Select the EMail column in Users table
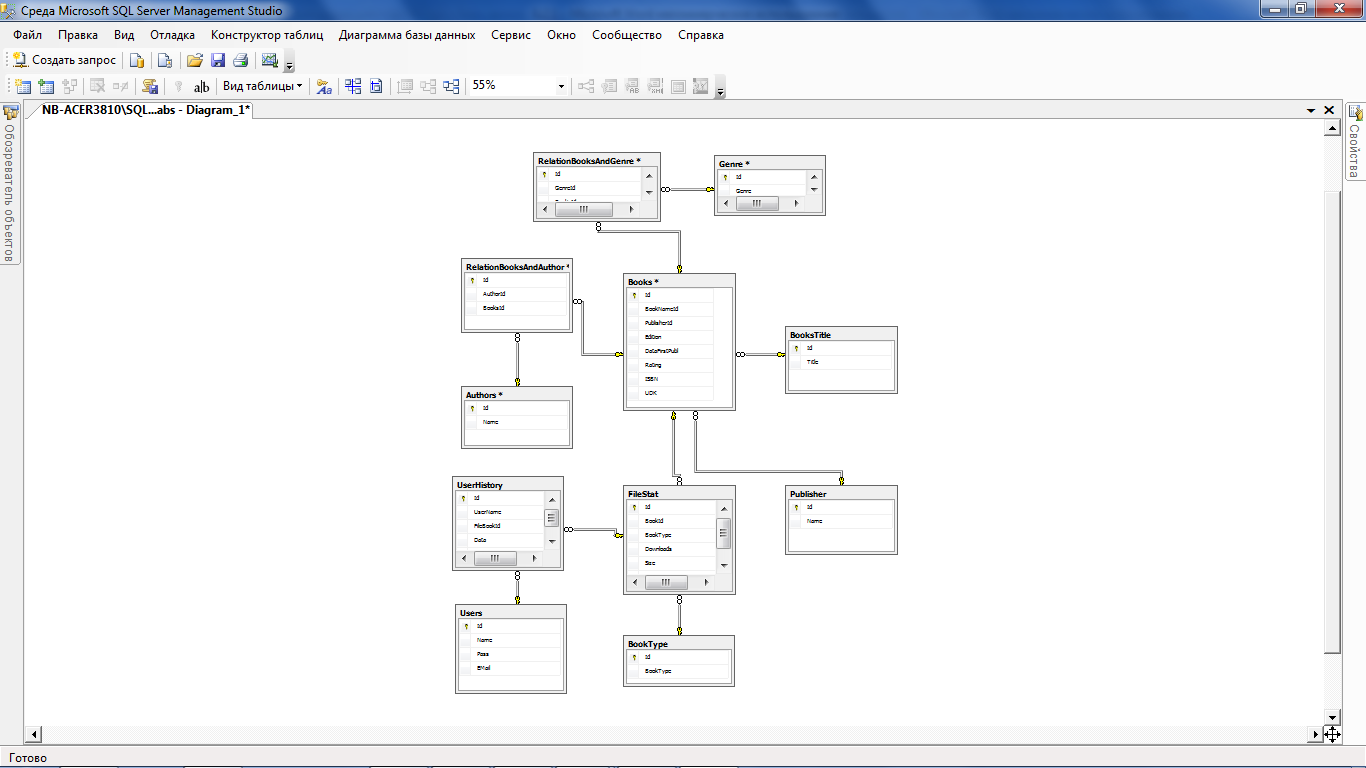This screenshot has height=768, width=1366. 510,667
